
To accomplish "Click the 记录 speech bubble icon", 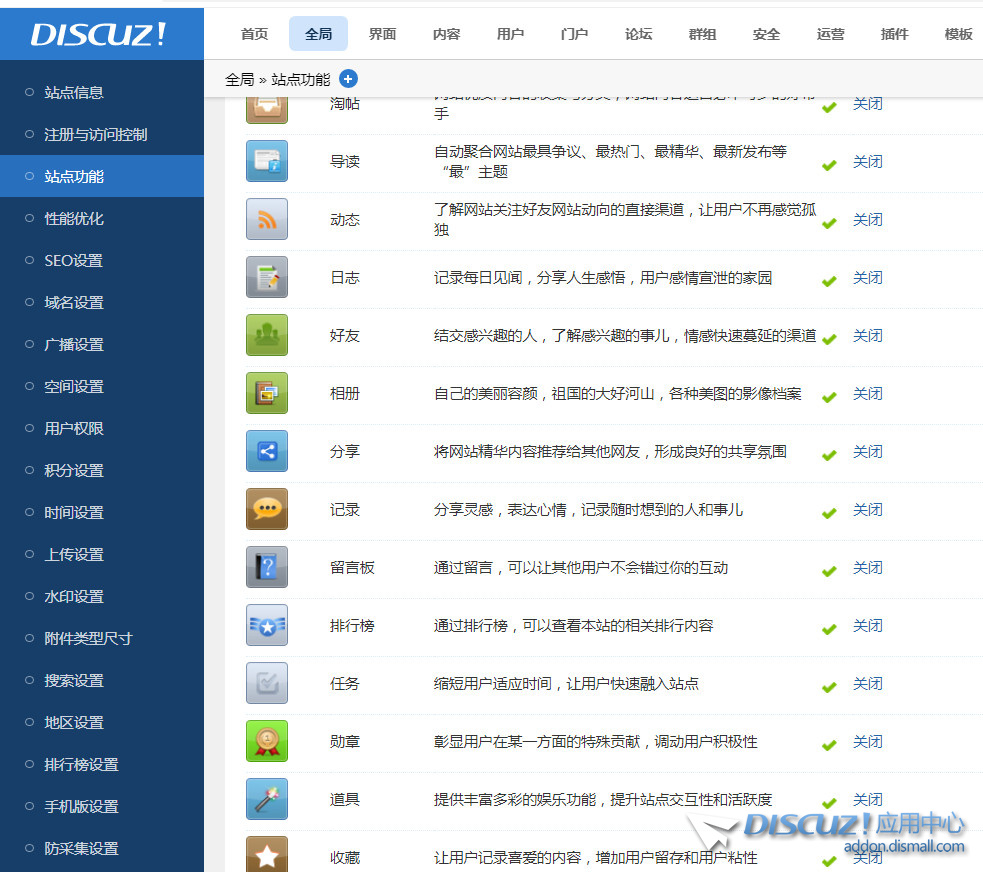I will tap(267, 509).
